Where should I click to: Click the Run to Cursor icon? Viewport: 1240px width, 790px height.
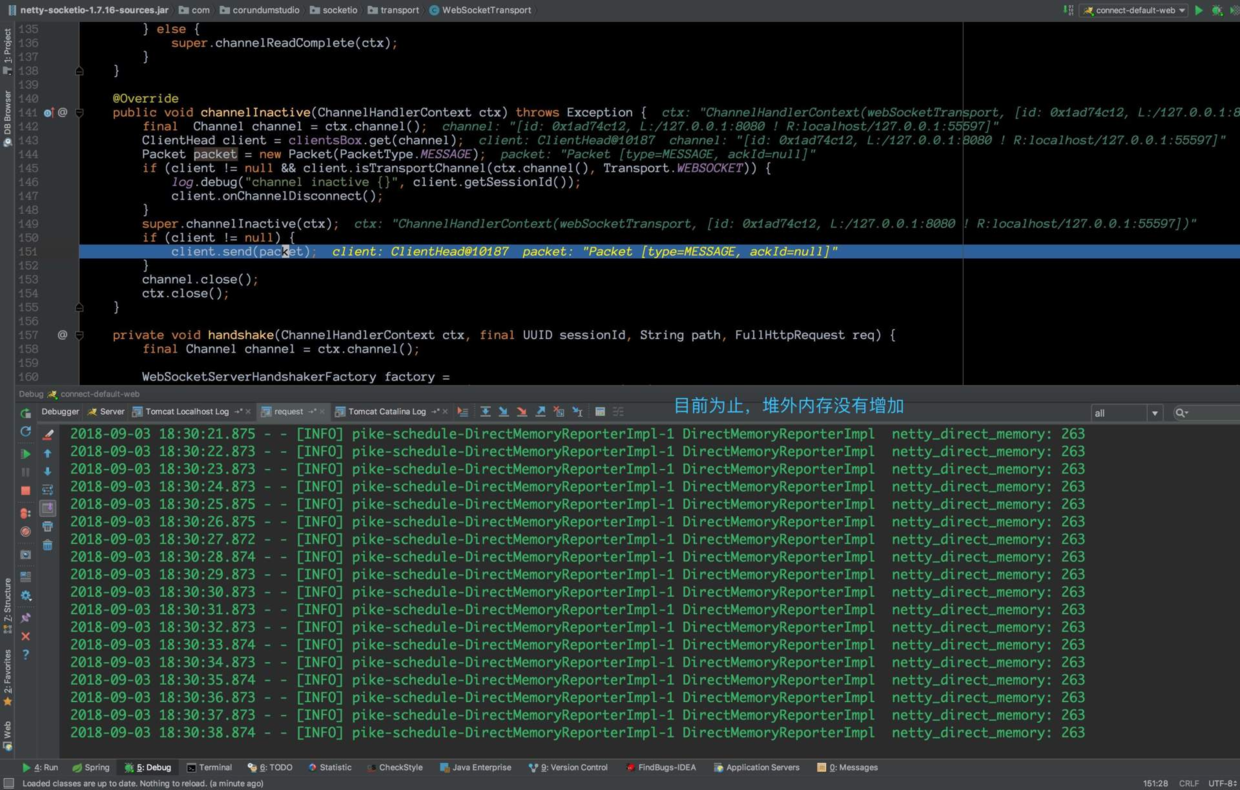(577, 411)
